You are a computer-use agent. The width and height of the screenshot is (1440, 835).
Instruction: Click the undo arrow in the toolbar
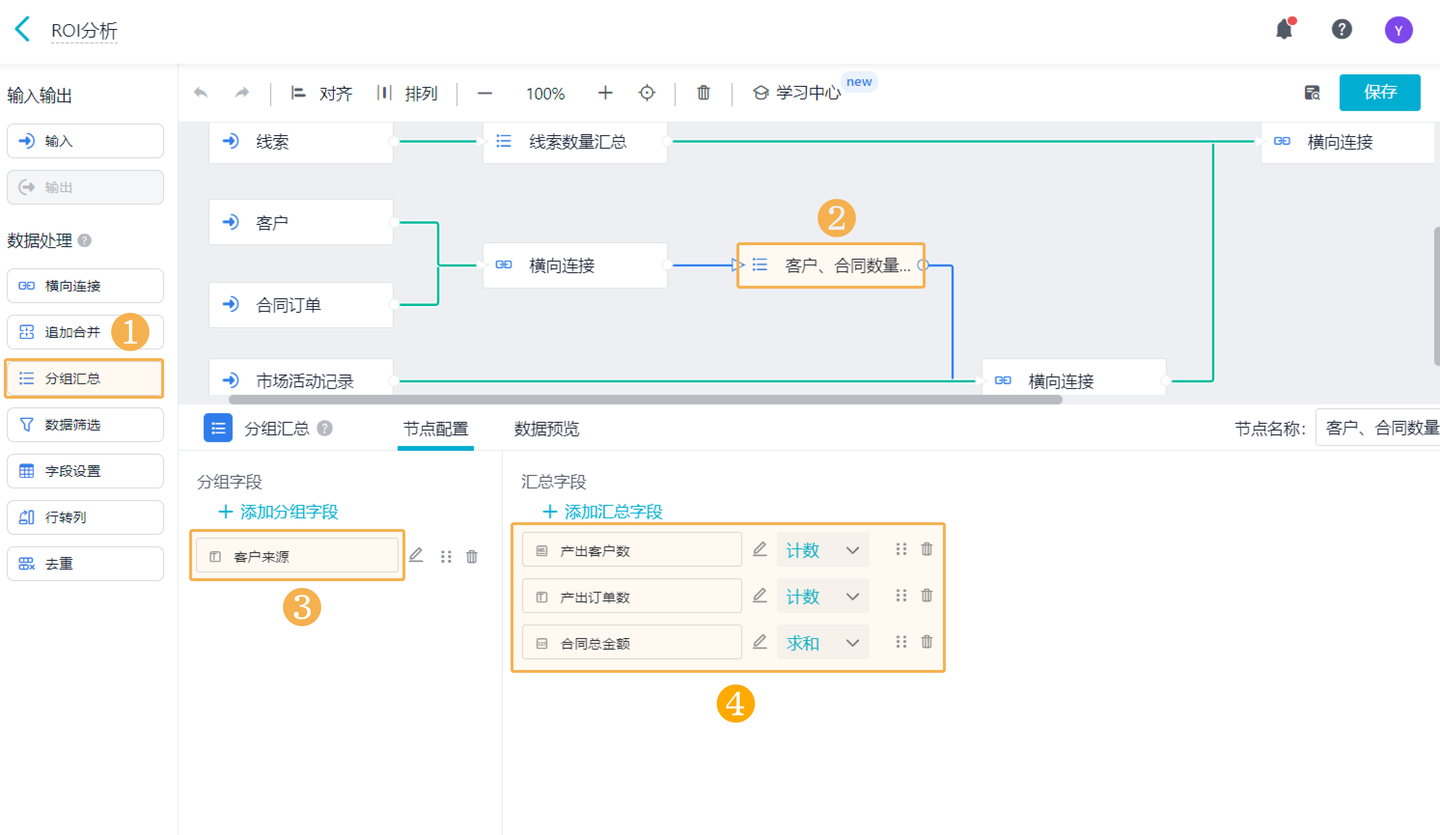coord(200,92)
